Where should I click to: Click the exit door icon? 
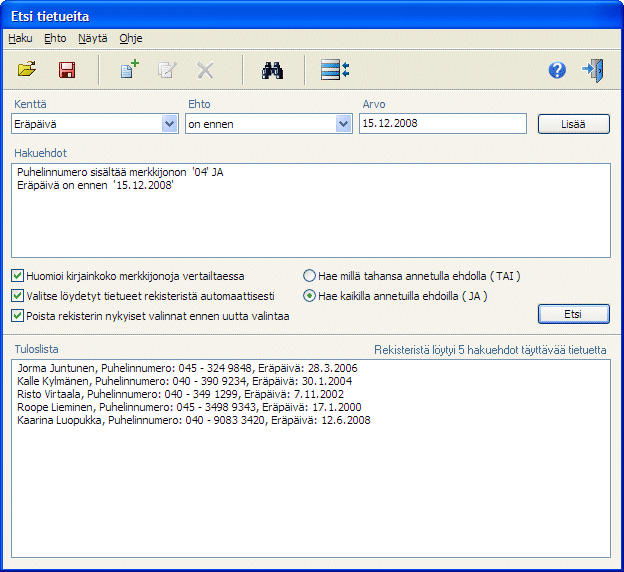(592, 70)
